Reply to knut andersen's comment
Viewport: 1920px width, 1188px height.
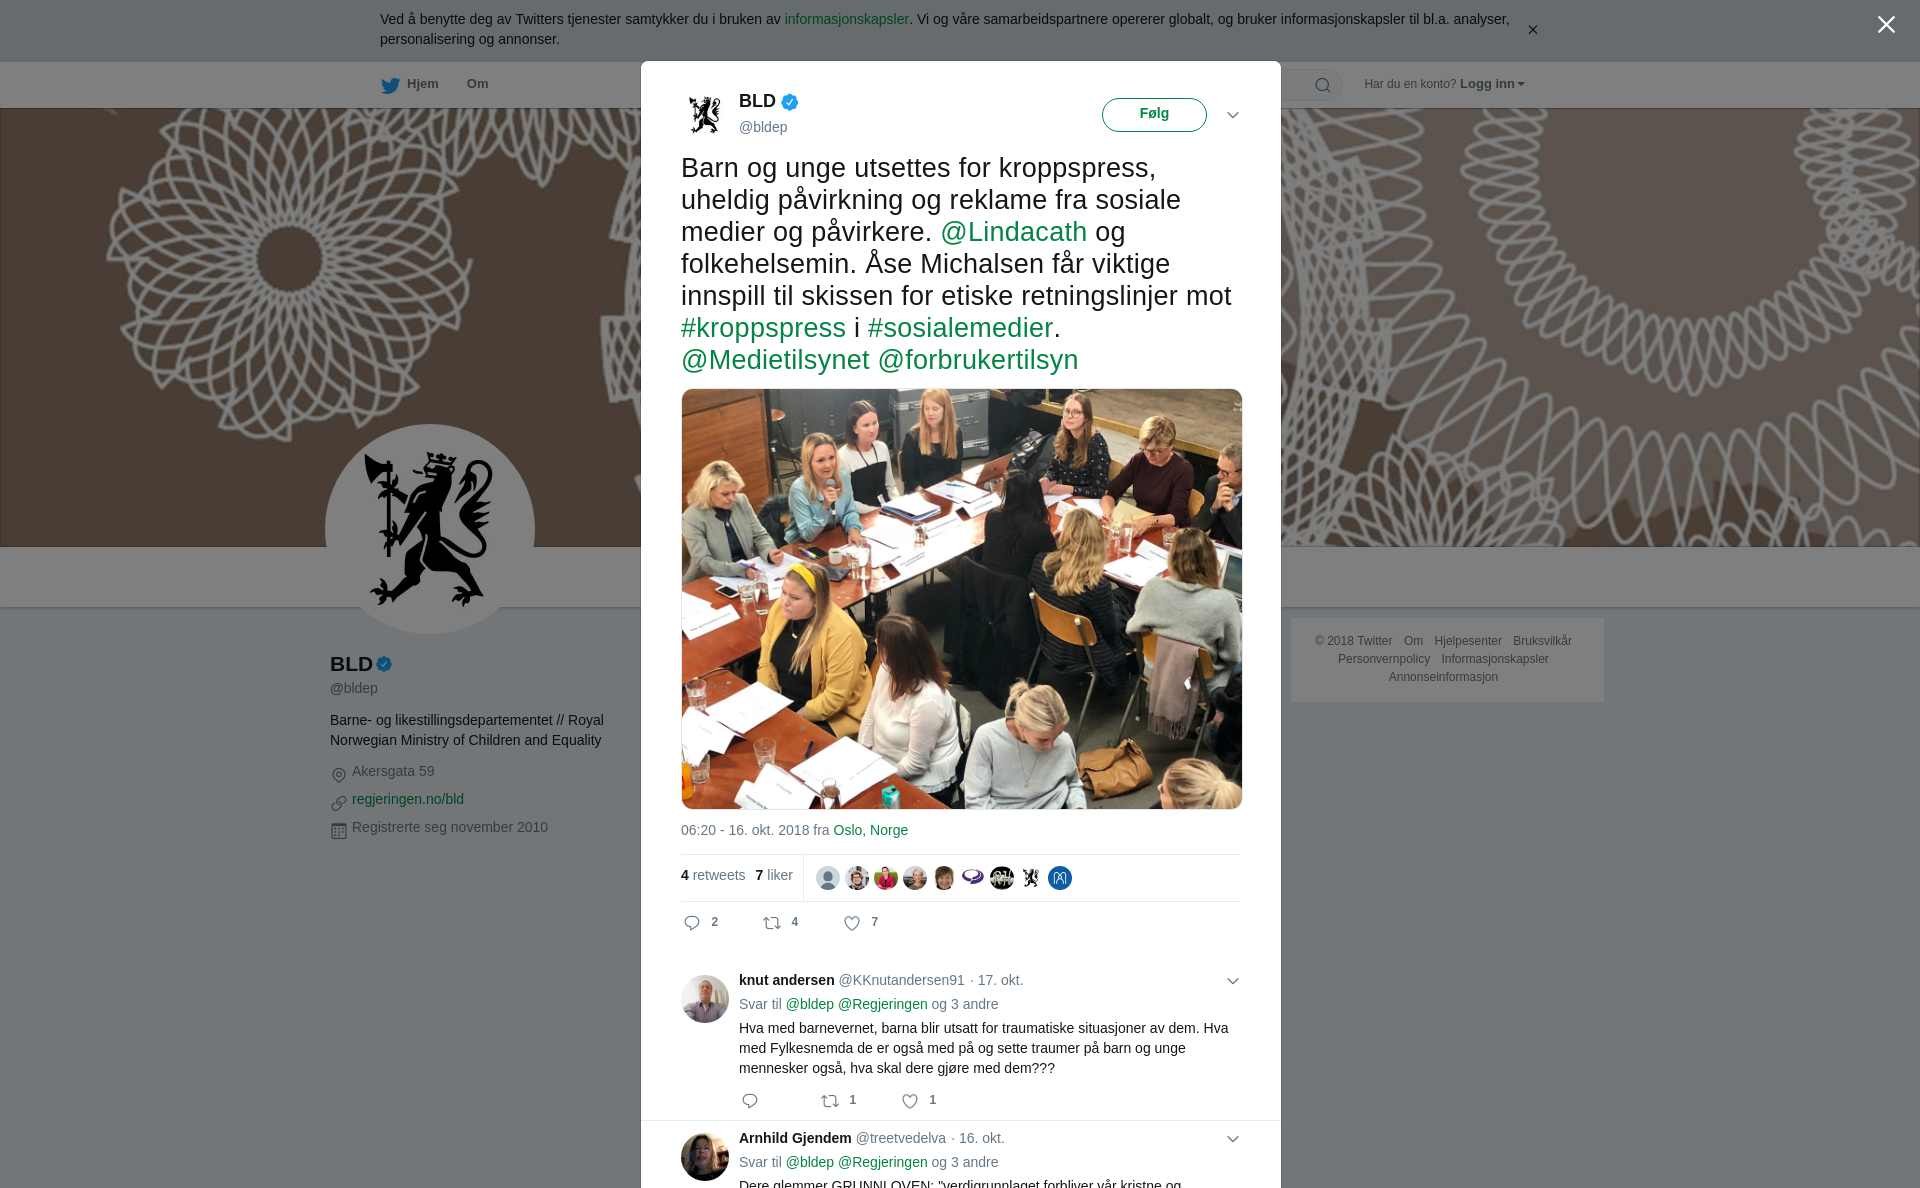pos(750,1101)
